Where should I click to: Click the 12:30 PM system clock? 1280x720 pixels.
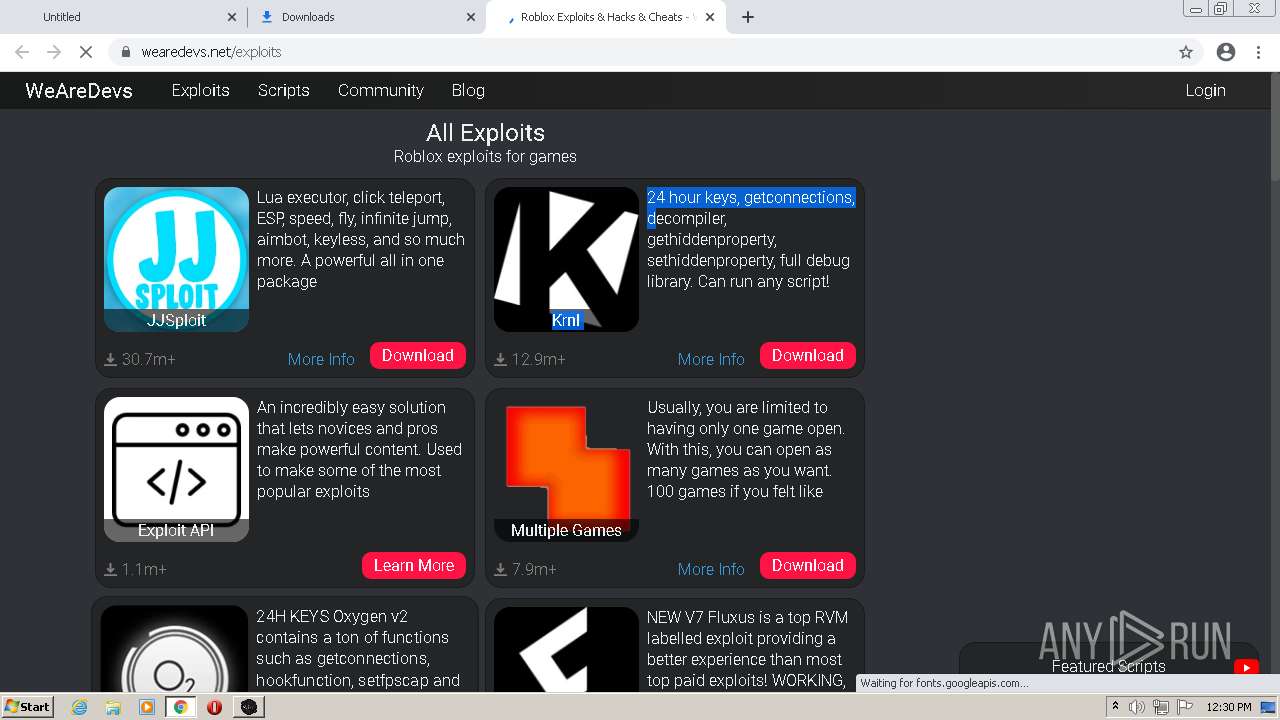click(x=1229, y=707)
